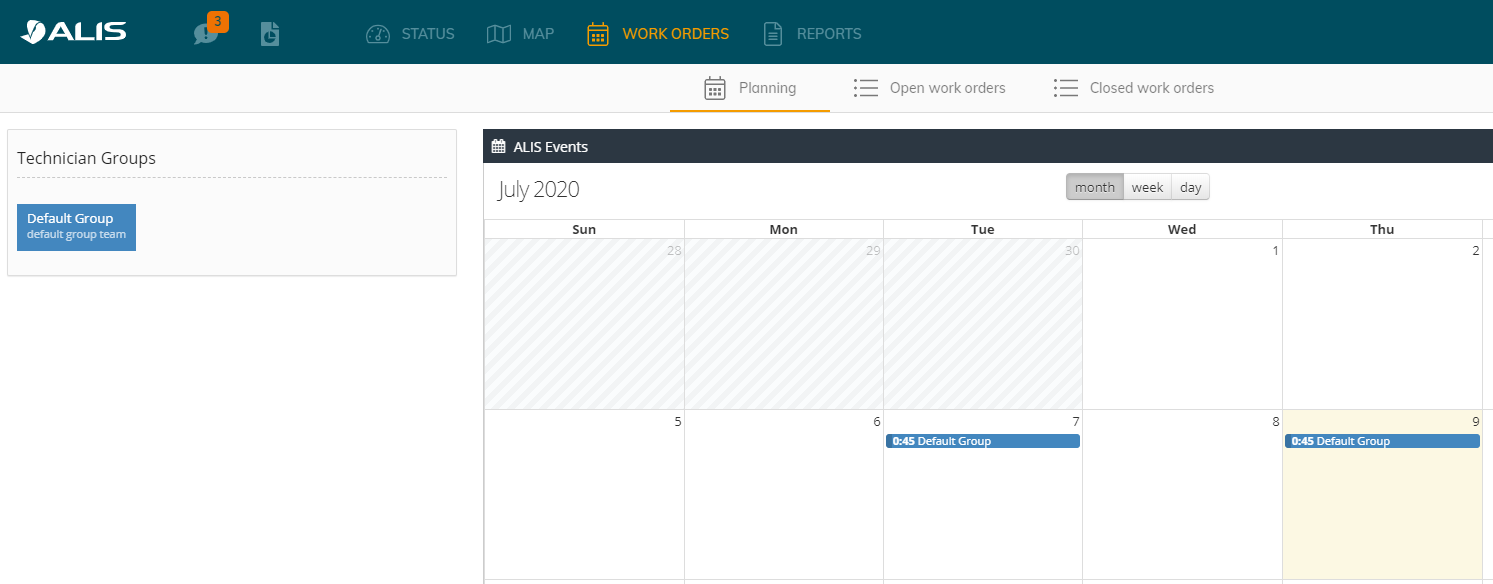Switch calendar to day view

point(1190,187)
